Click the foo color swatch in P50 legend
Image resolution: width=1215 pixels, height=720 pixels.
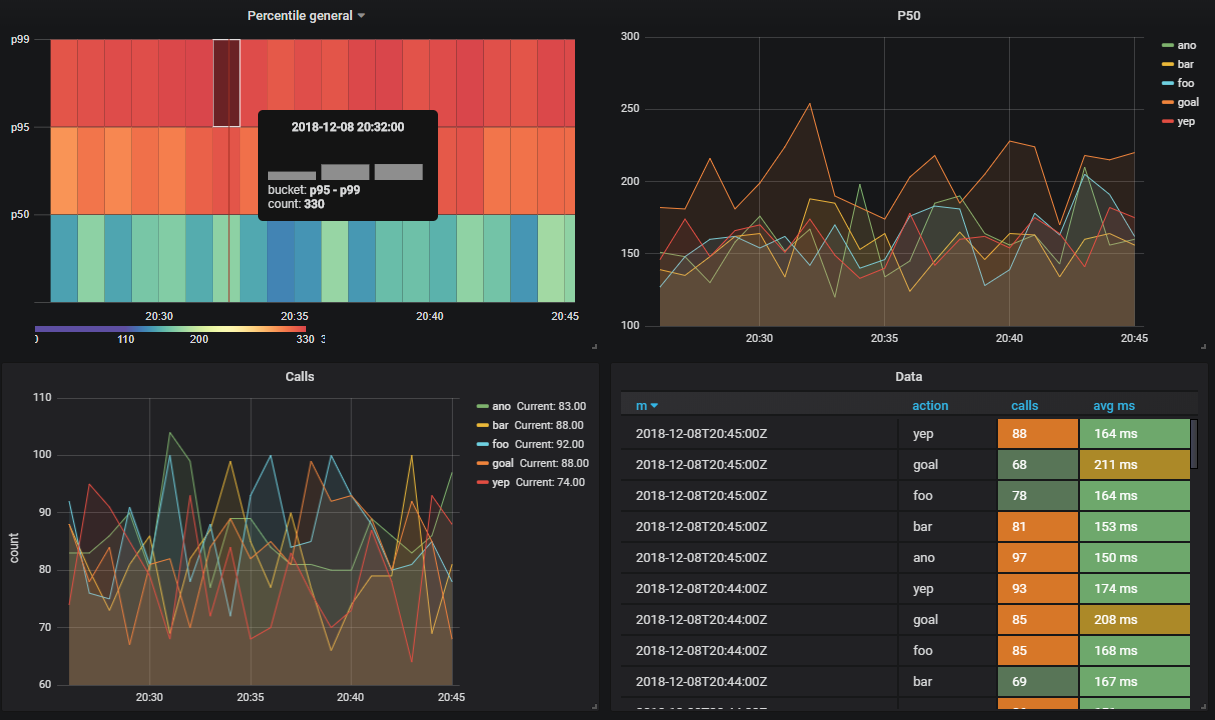(1167, 83)
